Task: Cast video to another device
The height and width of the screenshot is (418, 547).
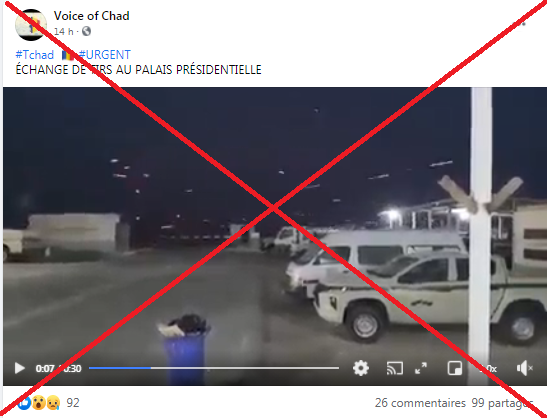Action: pos(395,368)
